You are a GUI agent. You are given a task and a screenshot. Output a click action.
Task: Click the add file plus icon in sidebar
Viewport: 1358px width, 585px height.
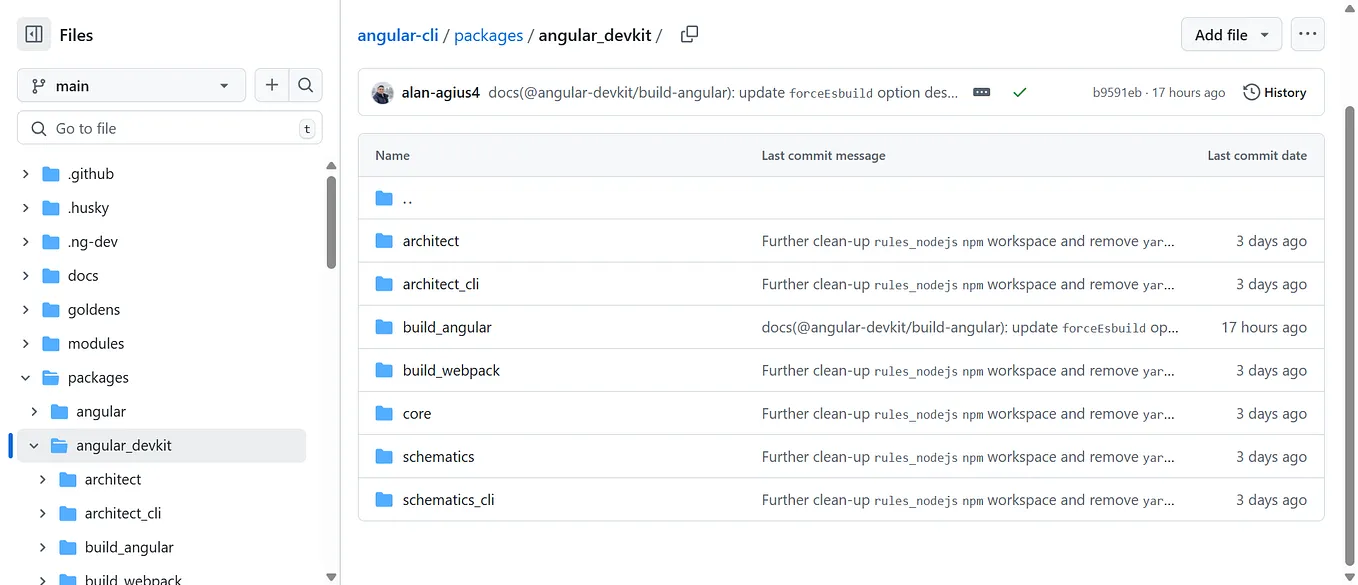click(272, 86)
